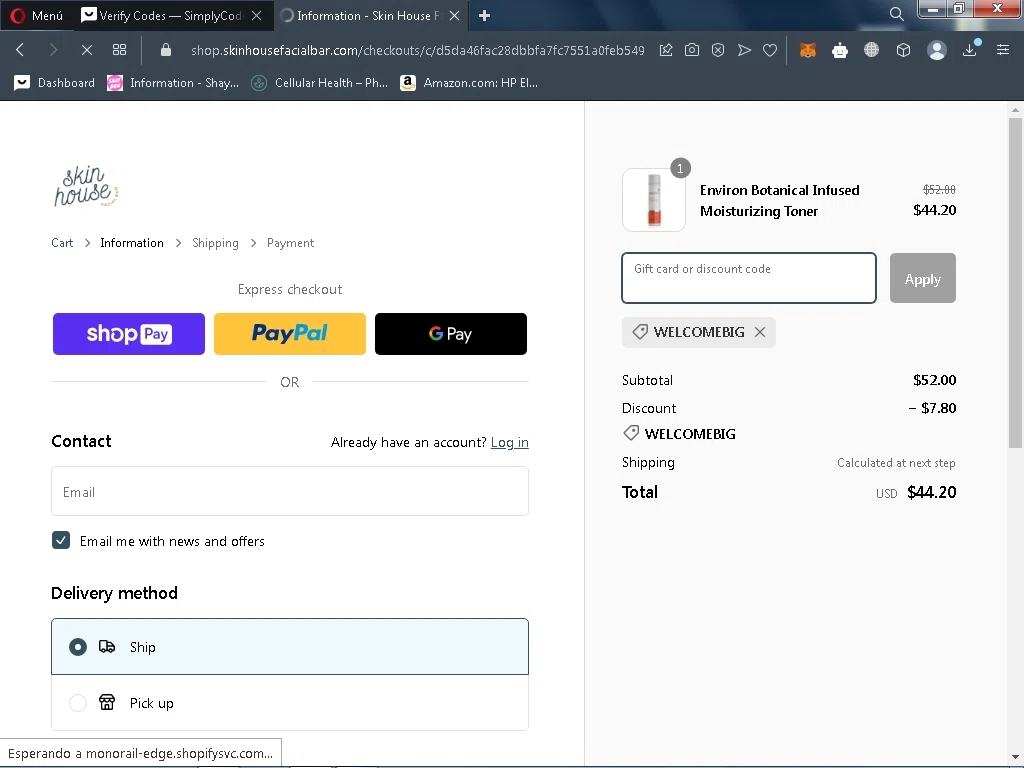
Task: Click the tab search magnifier icon
Action: coord(897,14)
